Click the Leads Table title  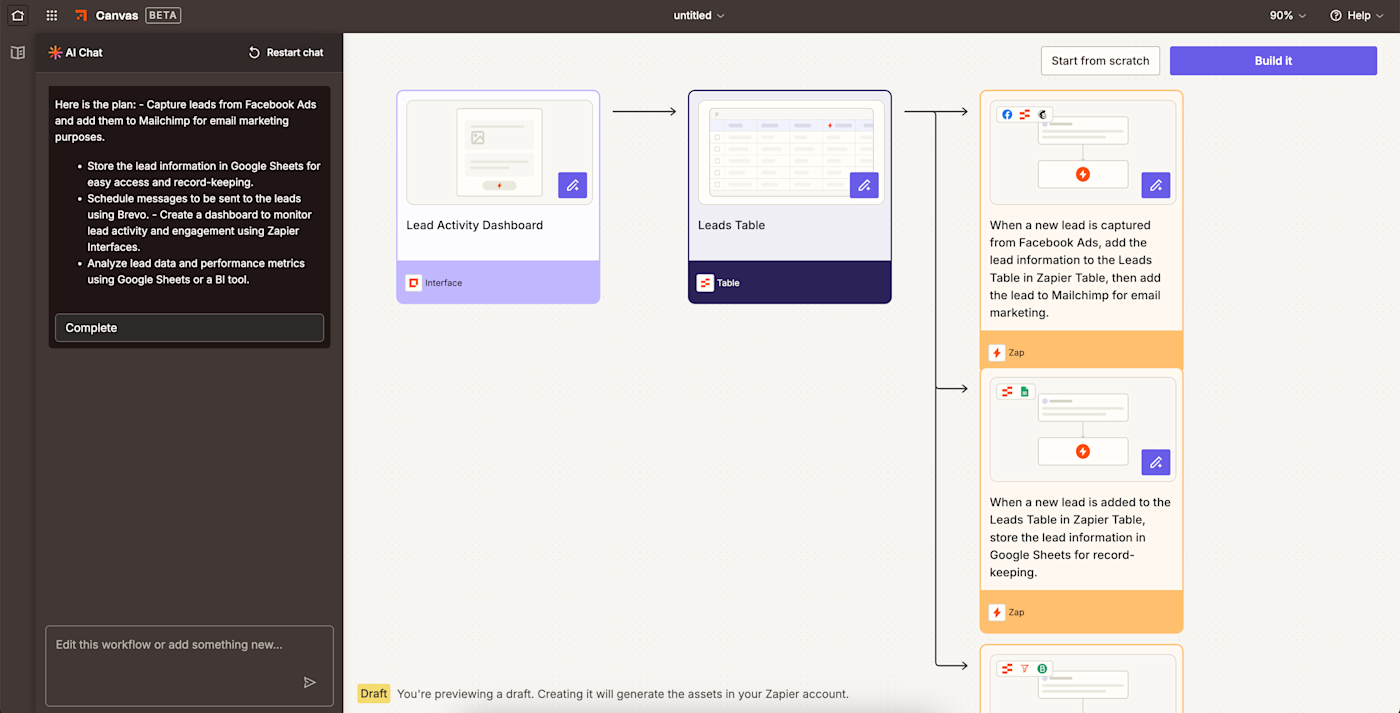tap(731, 225)
